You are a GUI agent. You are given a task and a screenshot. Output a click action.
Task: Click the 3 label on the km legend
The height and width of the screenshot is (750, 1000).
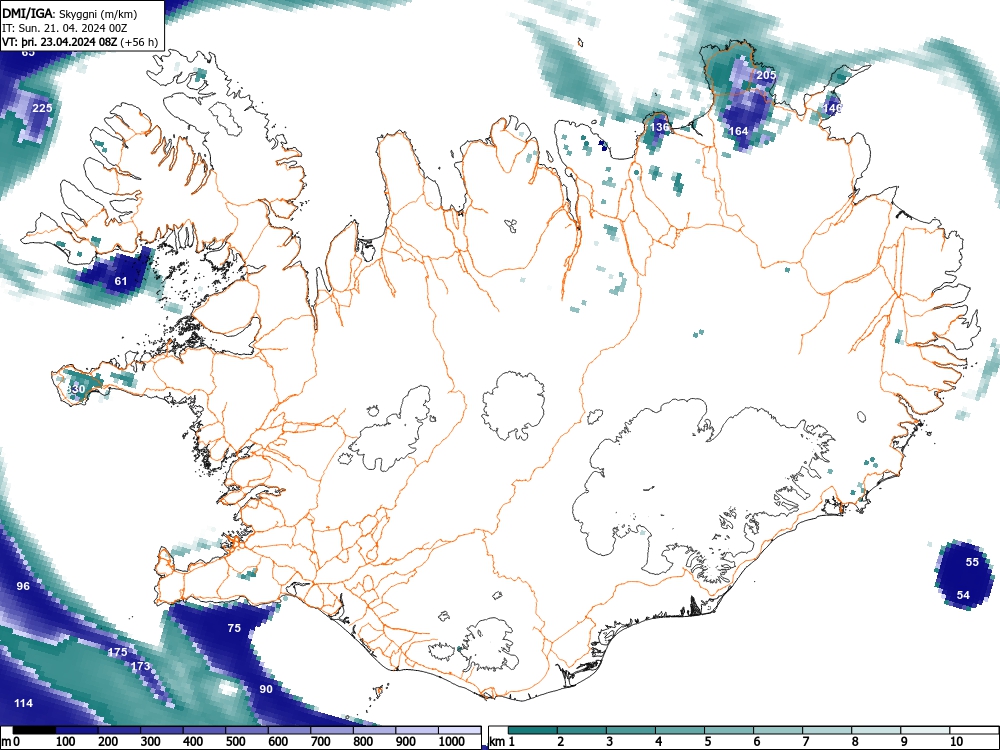click(x=610, y=742)
